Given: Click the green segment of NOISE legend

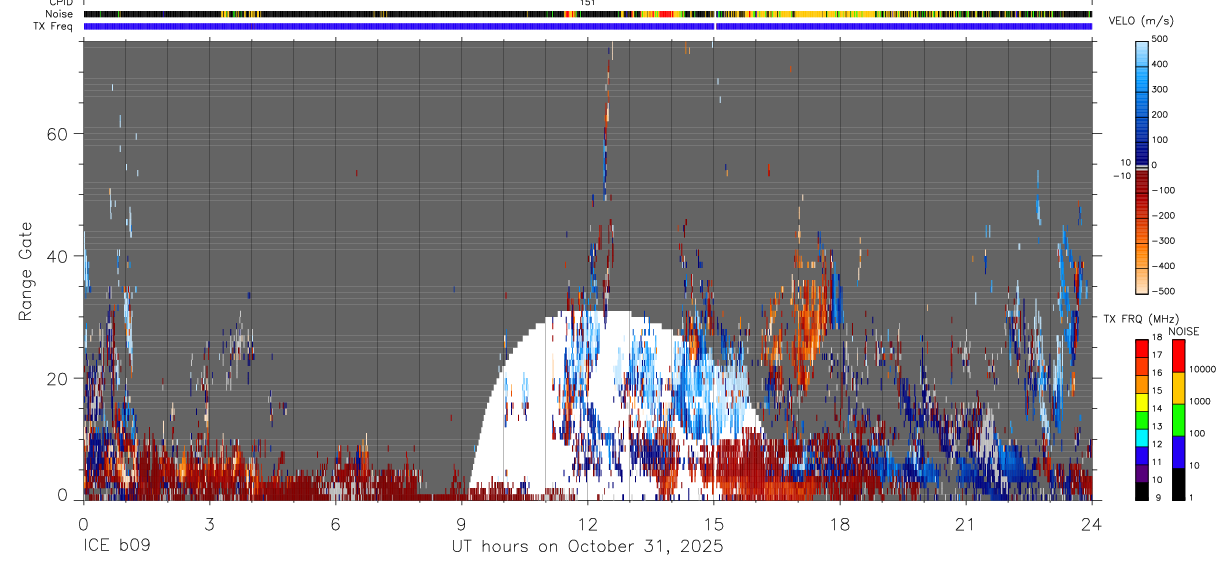Looking at the screenshot, I should (1179, 420).
